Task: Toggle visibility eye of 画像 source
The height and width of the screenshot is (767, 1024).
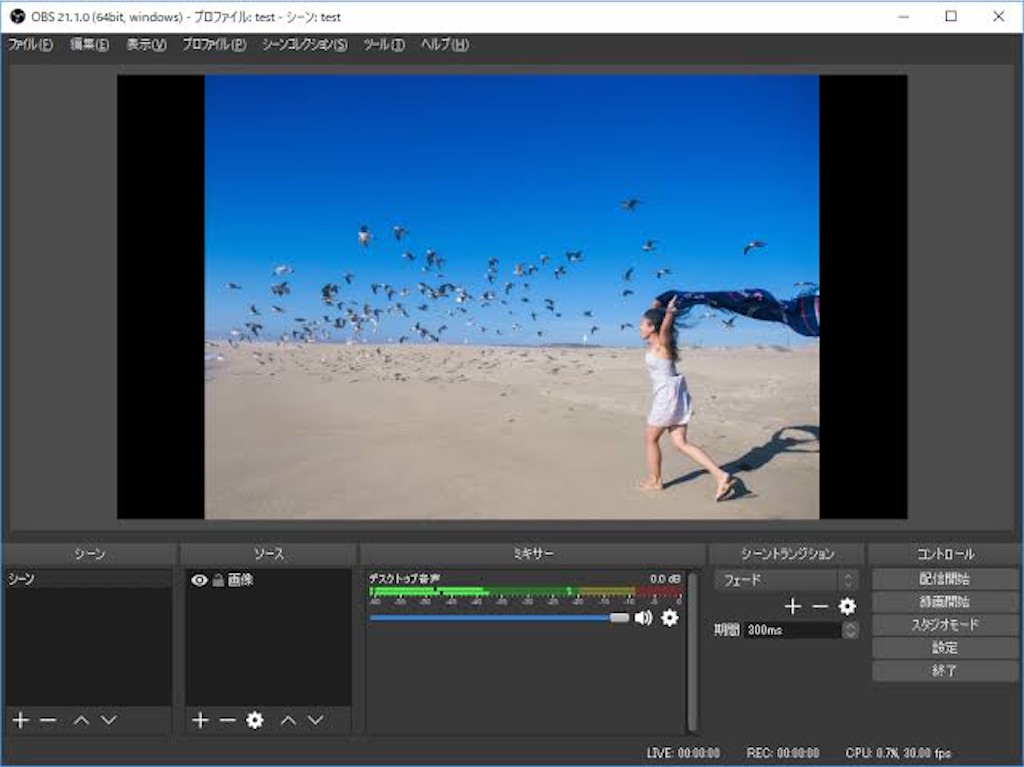Action: [x=199, y=580]
